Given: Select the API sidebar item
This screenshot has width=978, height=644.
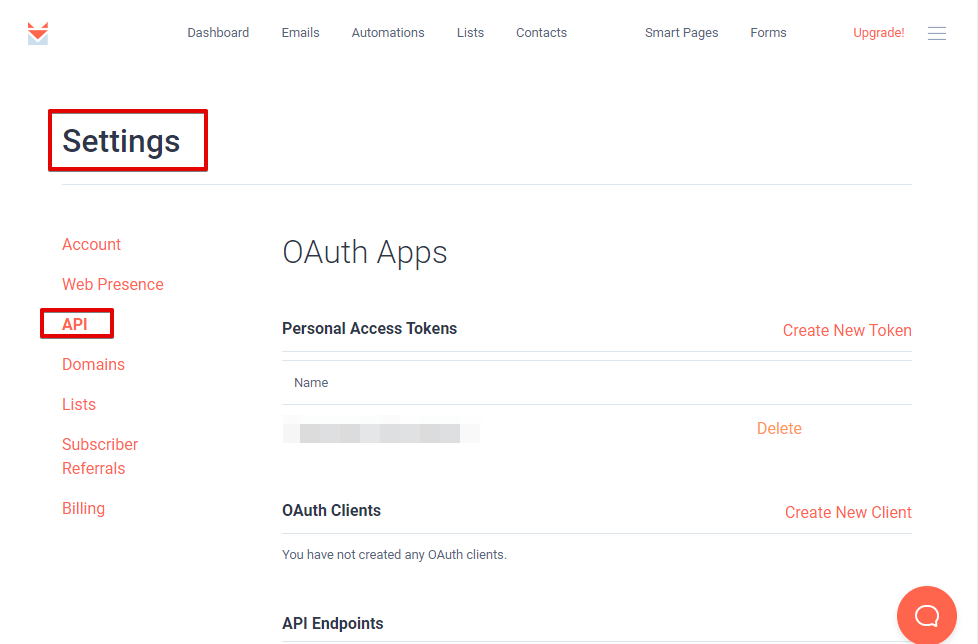Looking at the screenshot, I should tap(76, 323).
